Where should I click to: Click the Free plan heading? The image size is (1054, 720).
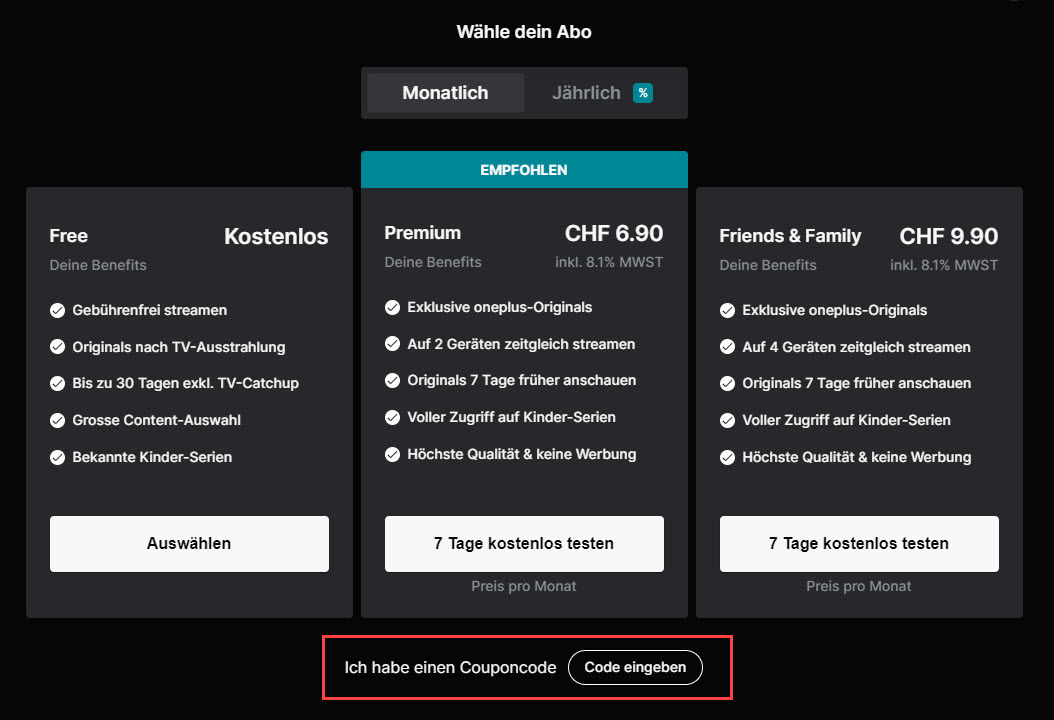pyautogui.click(x=69, y=236)
